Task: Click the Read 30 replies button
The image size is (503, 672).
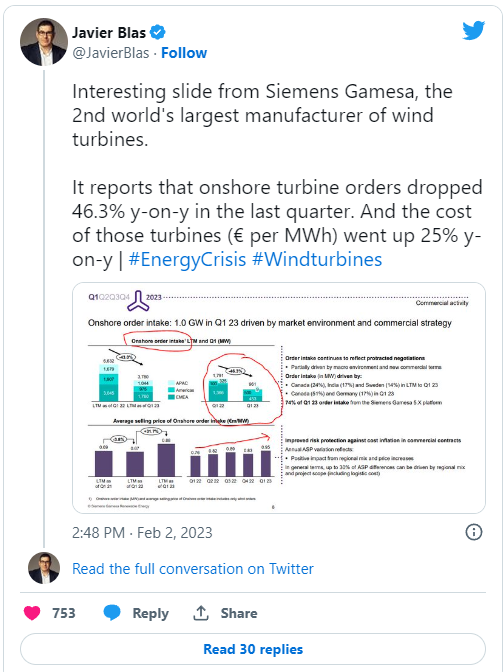Action: coord(253,649)
